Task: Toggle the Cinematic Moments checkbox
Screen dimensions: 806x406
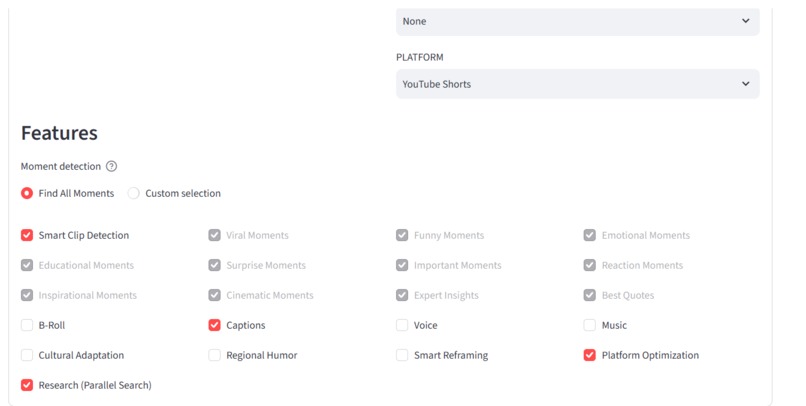Action: 214,295
